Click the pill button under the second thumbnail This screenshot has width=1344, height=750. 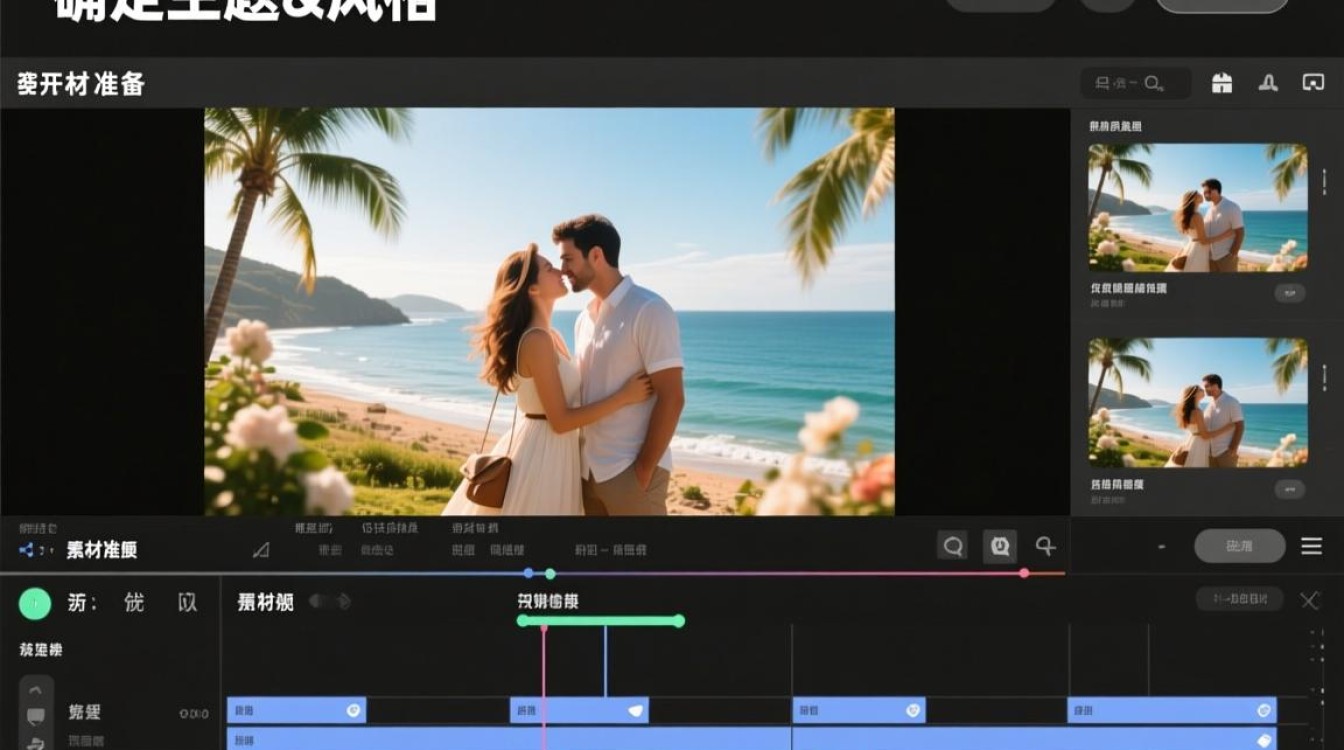[1290, 489]
